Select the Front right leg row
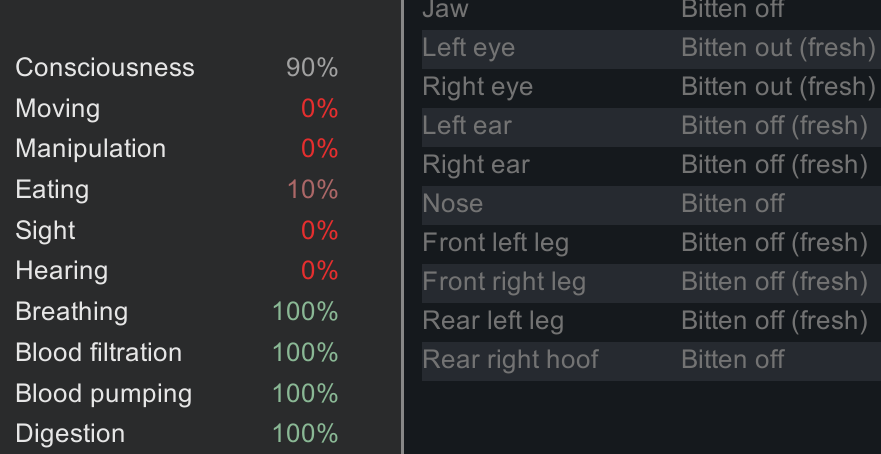This screenshot has width=881, height=454. click(650, 282)
